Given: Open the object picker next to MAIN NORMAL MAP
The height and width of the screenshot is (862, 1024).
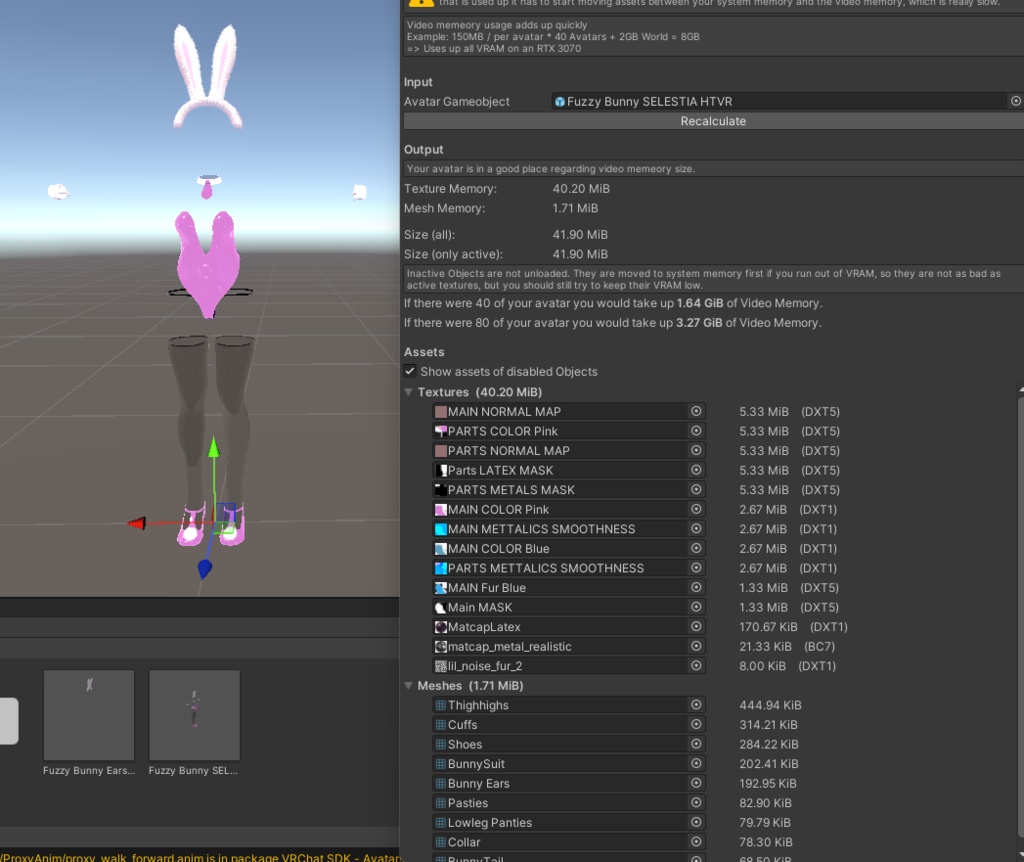Looking at the screenshot, I should (x=696, y=411).
